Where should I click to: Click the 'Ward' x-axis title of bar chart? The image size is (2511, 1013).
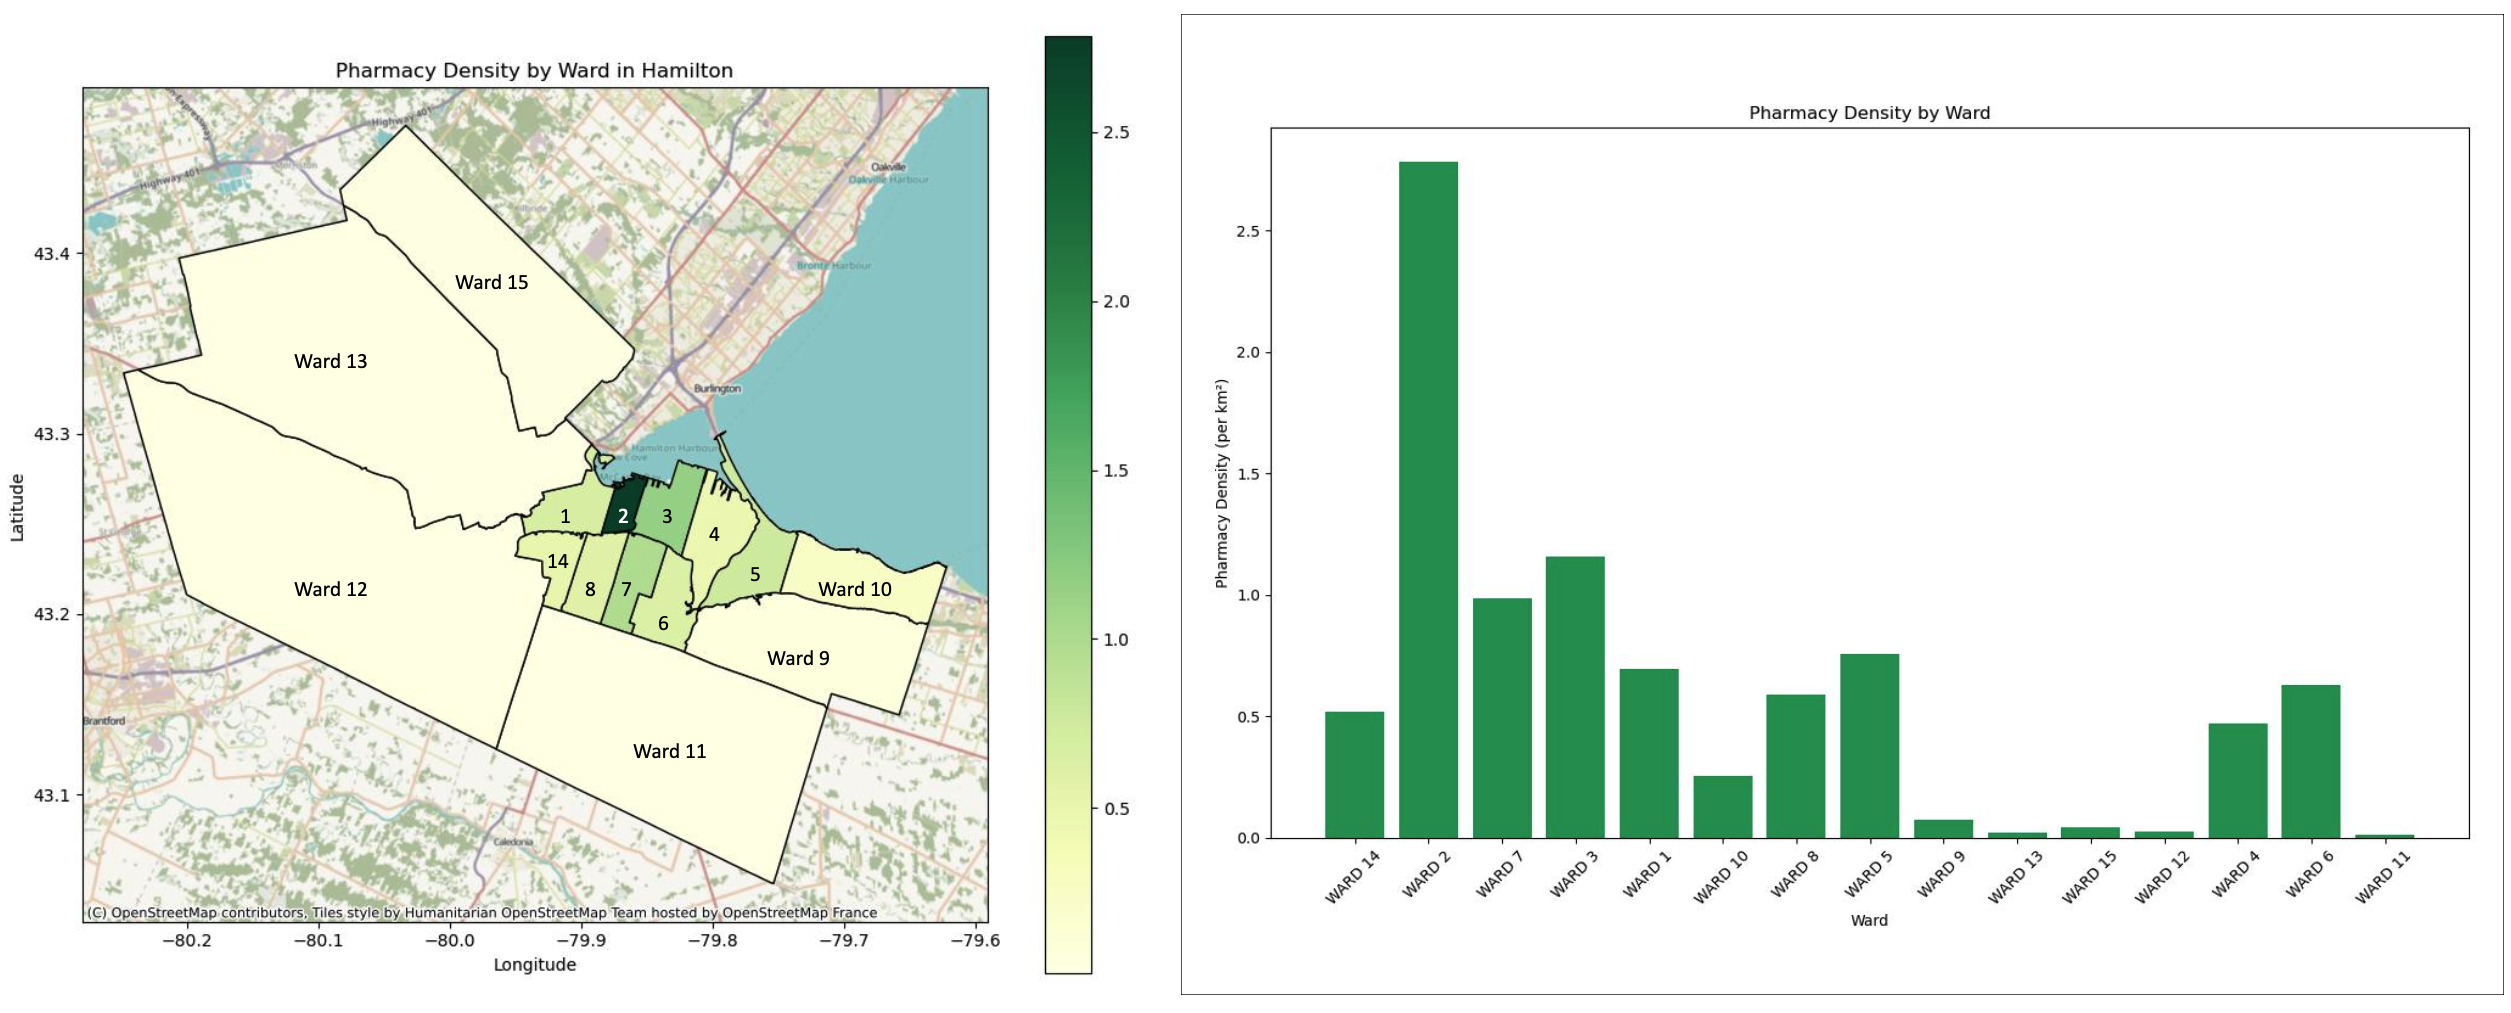click(1869, 920)
